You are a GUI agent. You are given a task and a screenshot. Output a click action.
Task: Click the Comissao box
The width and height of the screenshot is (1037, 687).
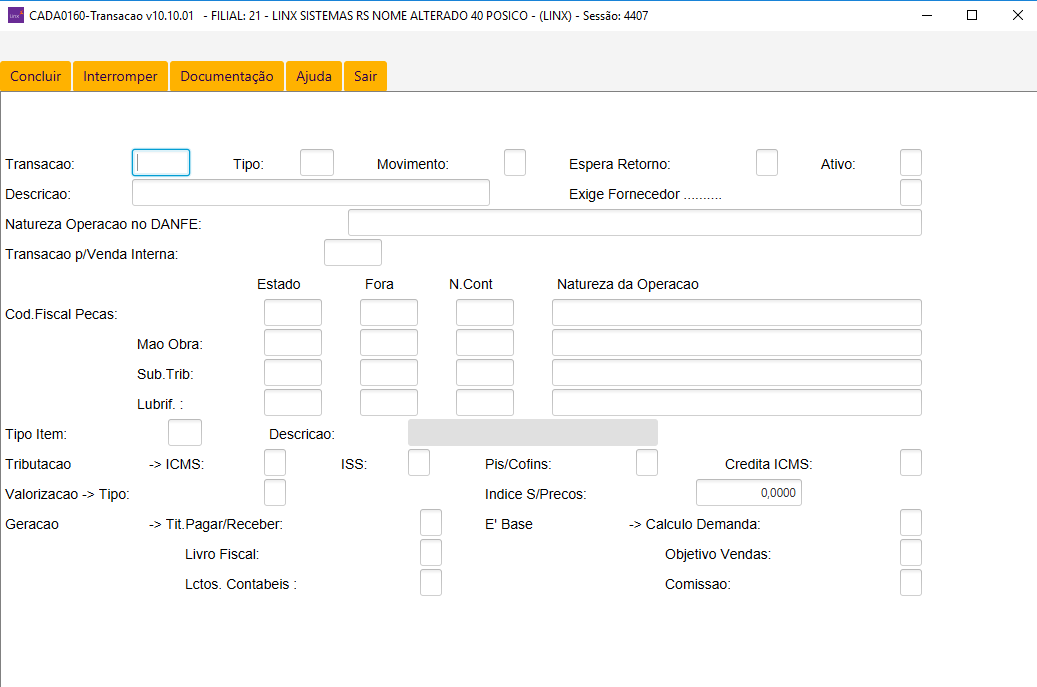911,583
